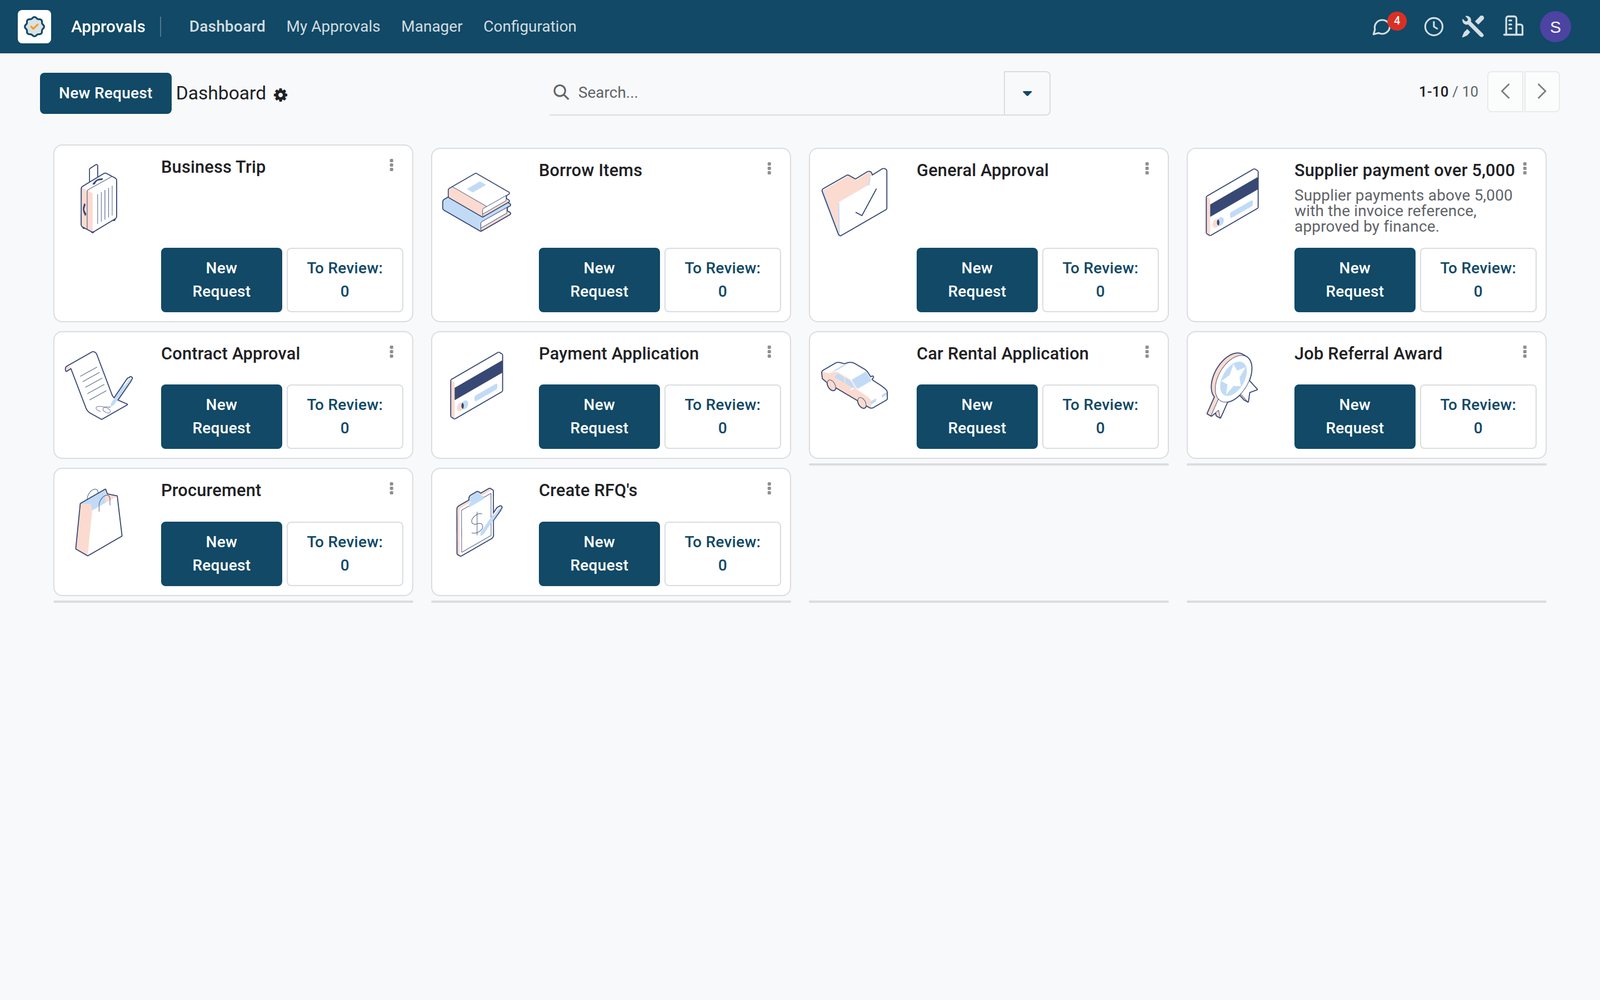This screenshot has width=1600, height=1000.
Task: Create New Request for Borrow Items
Action: click(599, 280)
